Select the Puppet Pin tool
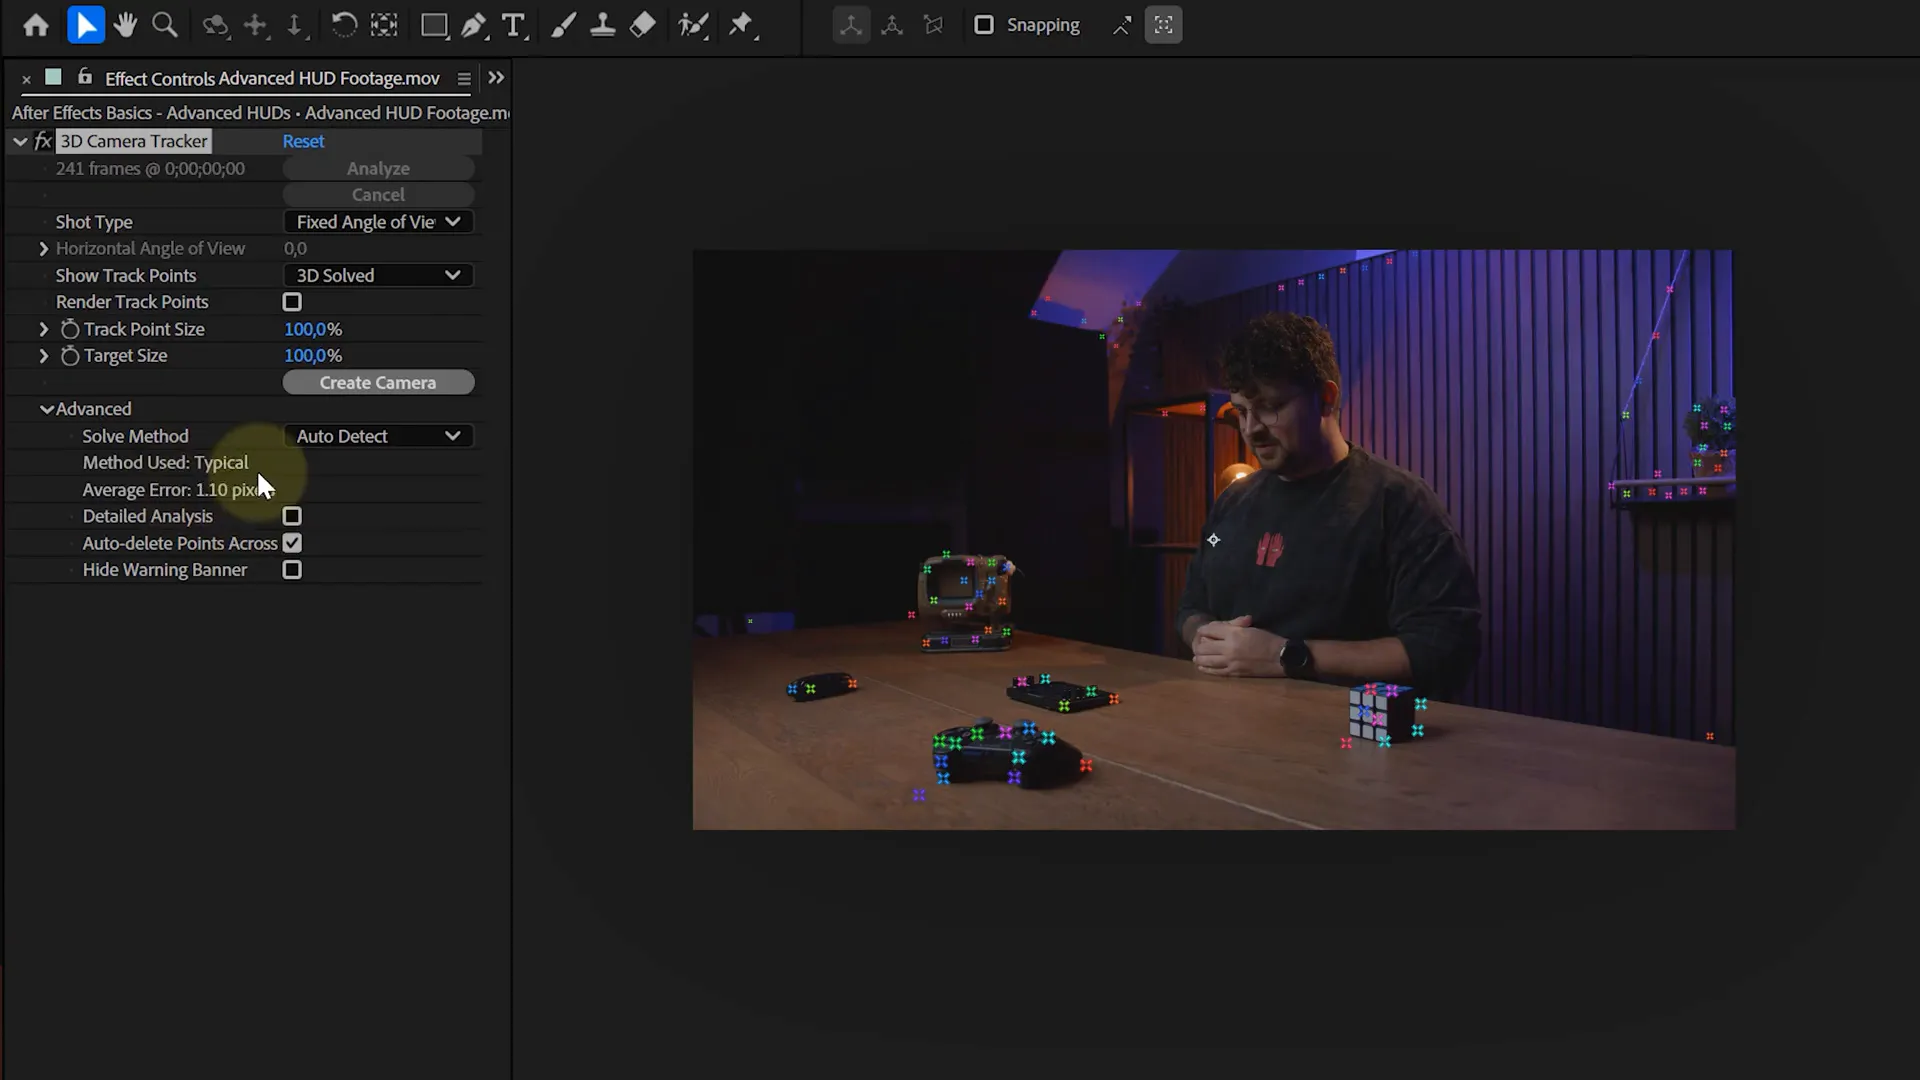1920x1080 pixels. [741, 25]
